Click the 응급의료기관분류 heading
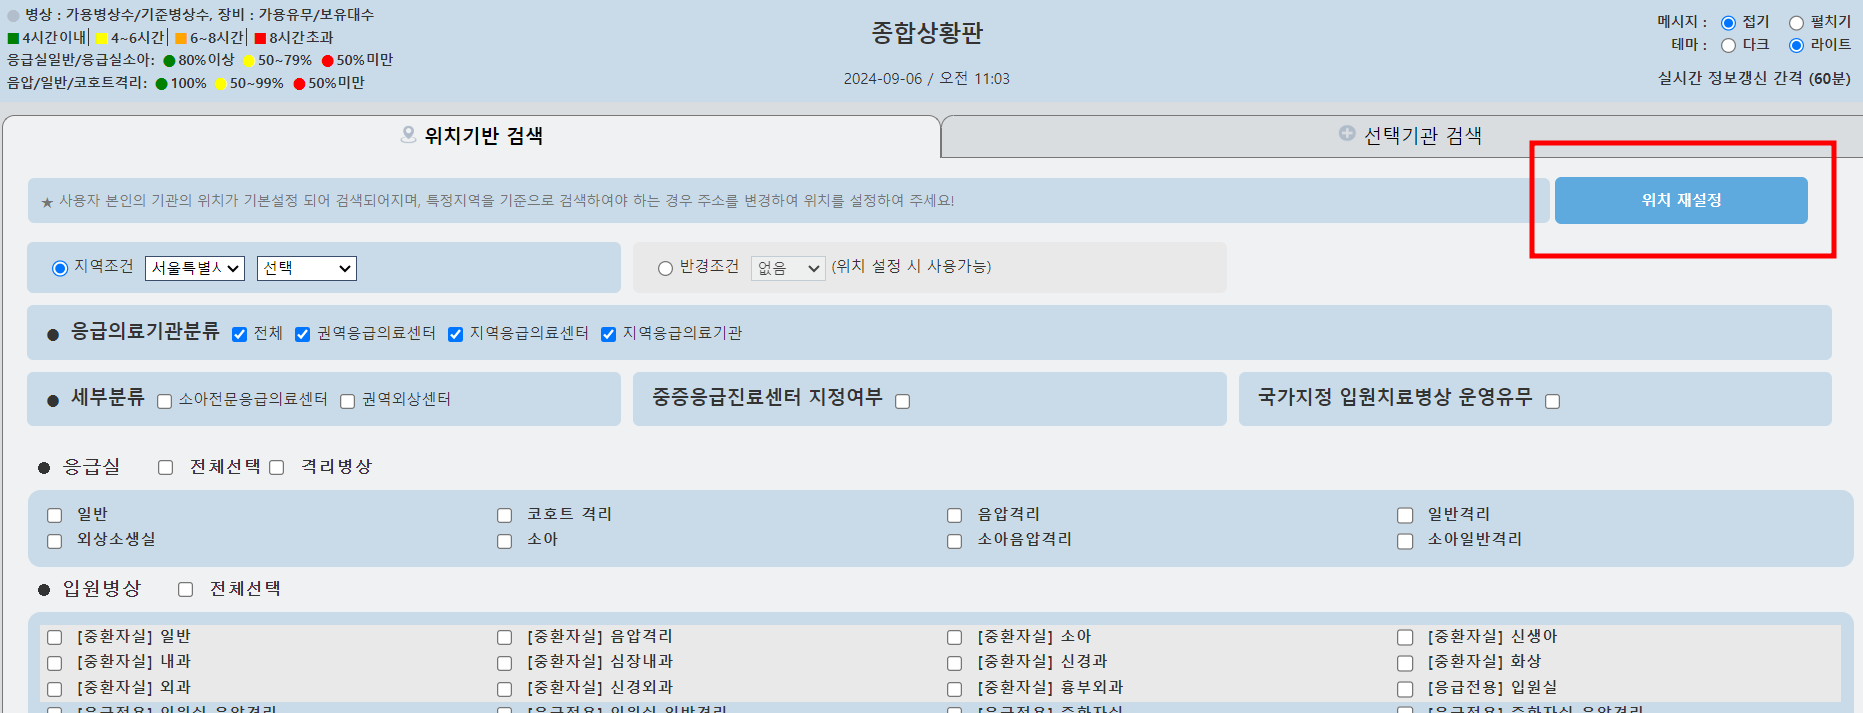The width and height of the screenshot is (1863, 713). click(145, 331)
